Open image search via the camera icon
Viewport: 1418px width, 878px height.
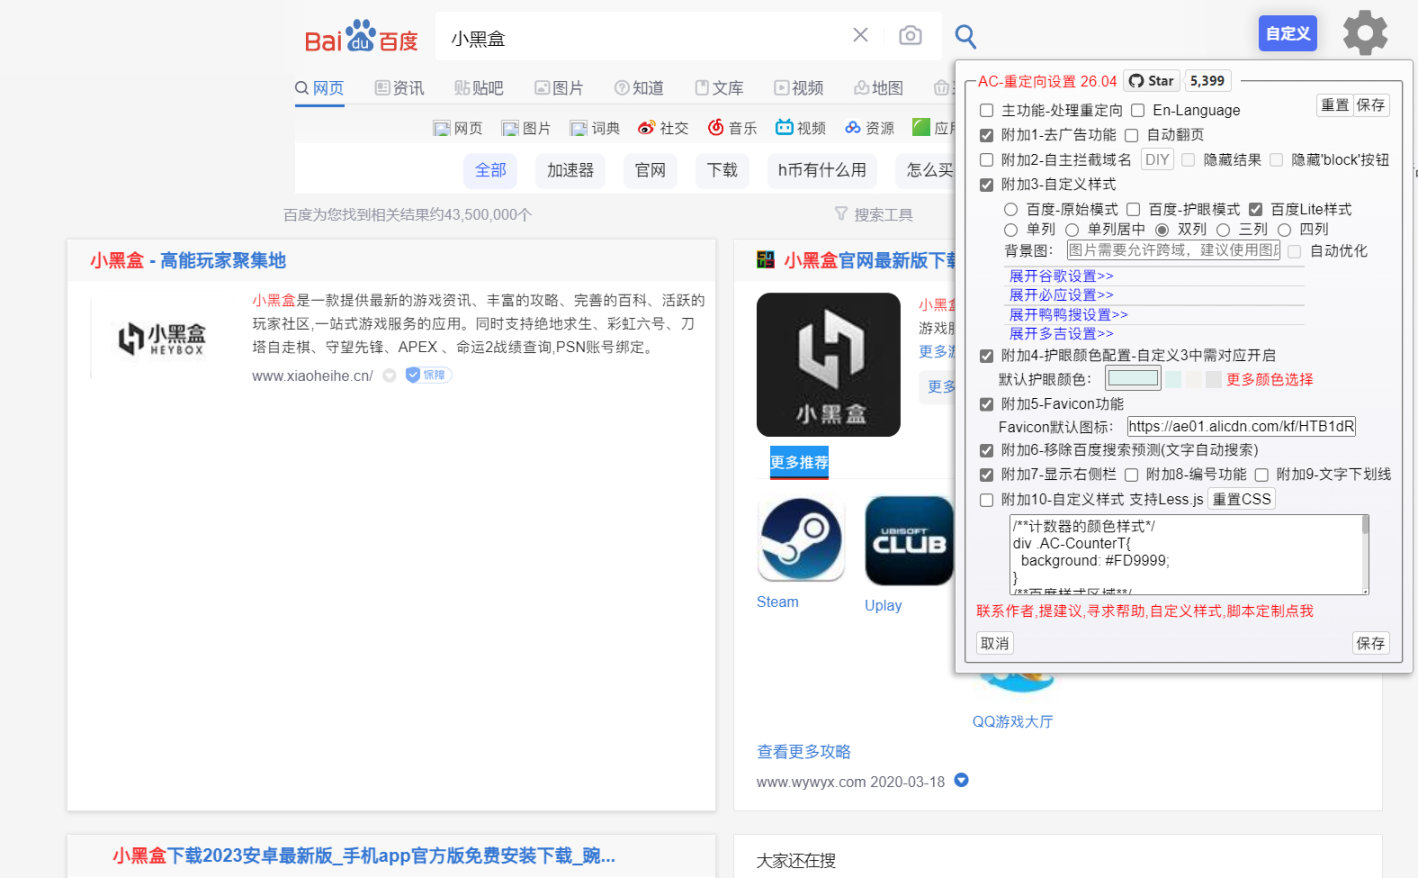point(910,36)
